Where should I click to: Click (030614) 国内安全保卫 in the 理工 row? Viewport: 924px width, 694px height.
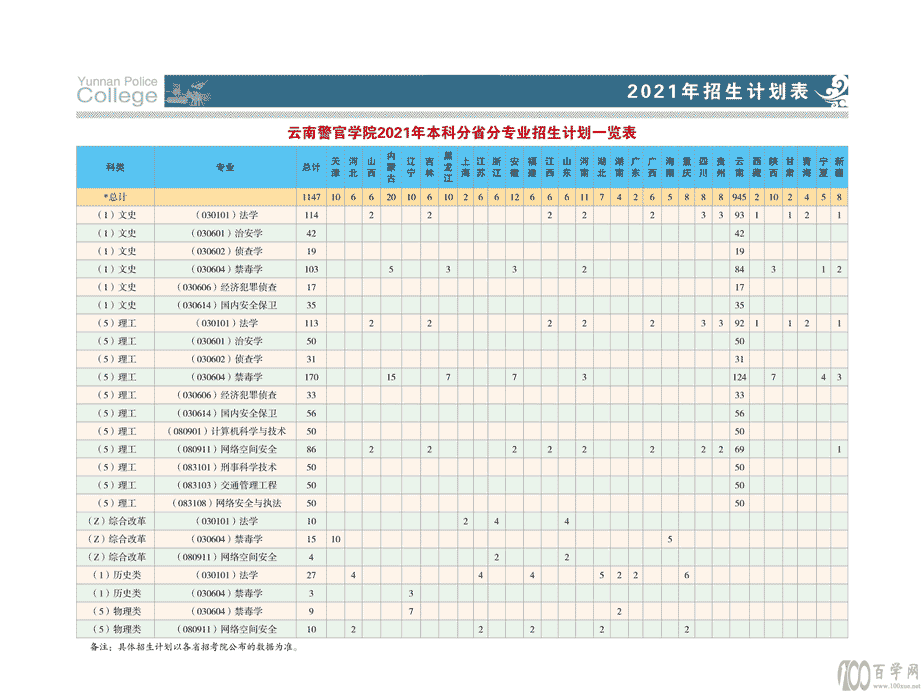[226, 414]
